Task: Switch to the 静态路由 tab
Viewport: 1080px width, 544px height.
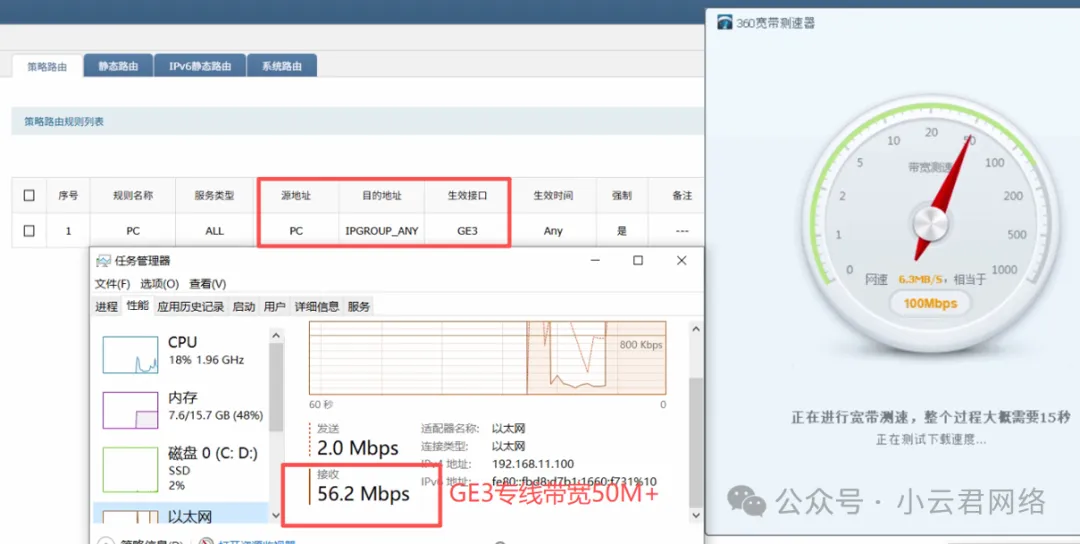Action: point(118,66)
